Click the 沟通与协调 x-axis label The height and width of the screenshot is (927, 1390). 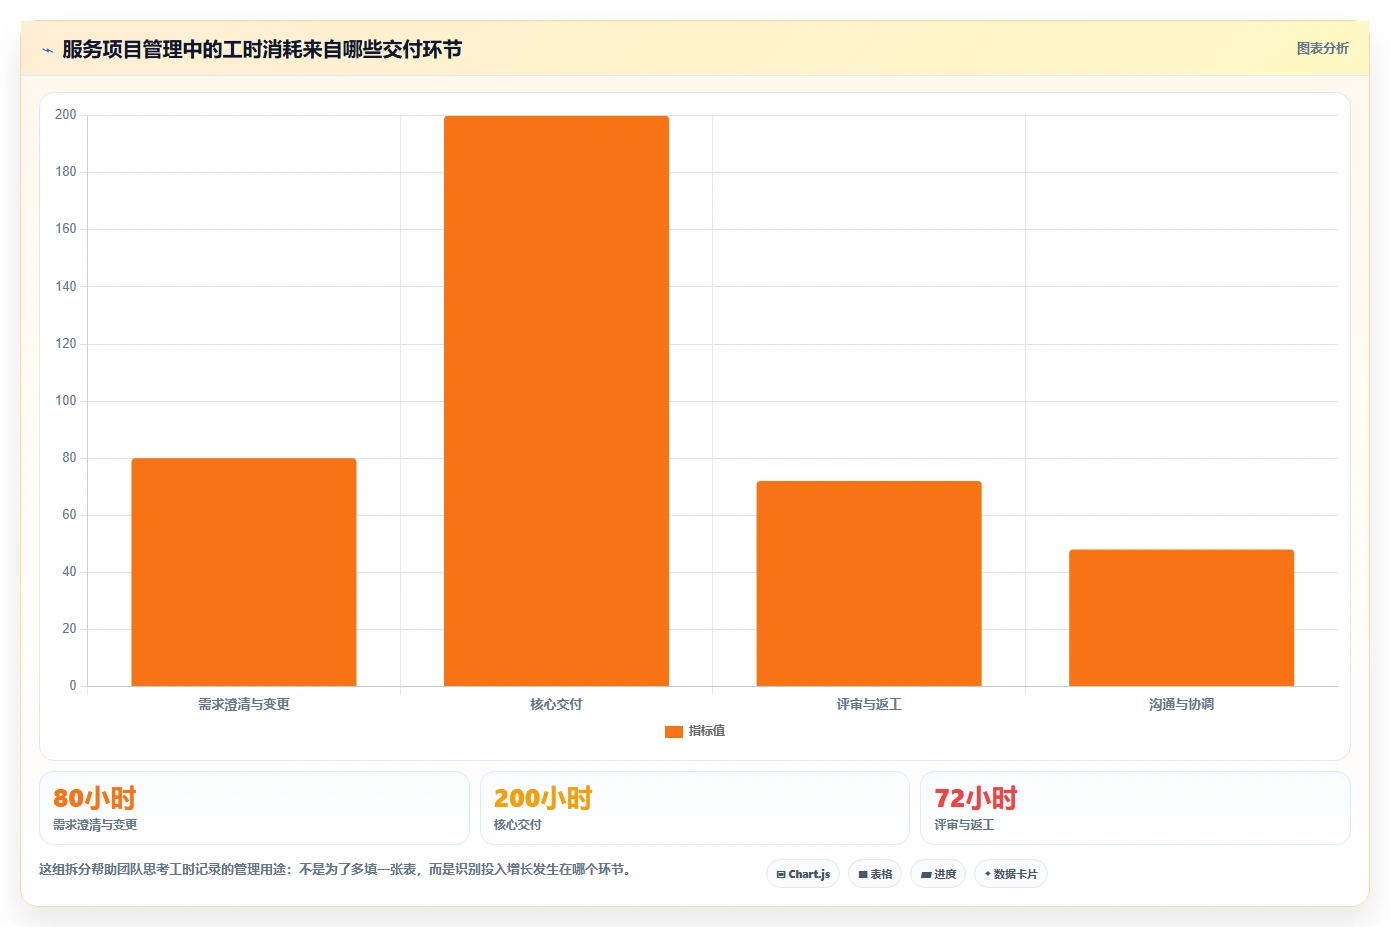click(1181, 704)
